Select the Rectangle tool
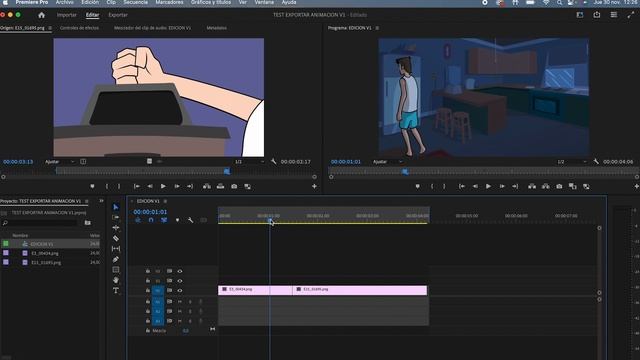The height and width of the screenshot is (360, 640). [116, 270]
